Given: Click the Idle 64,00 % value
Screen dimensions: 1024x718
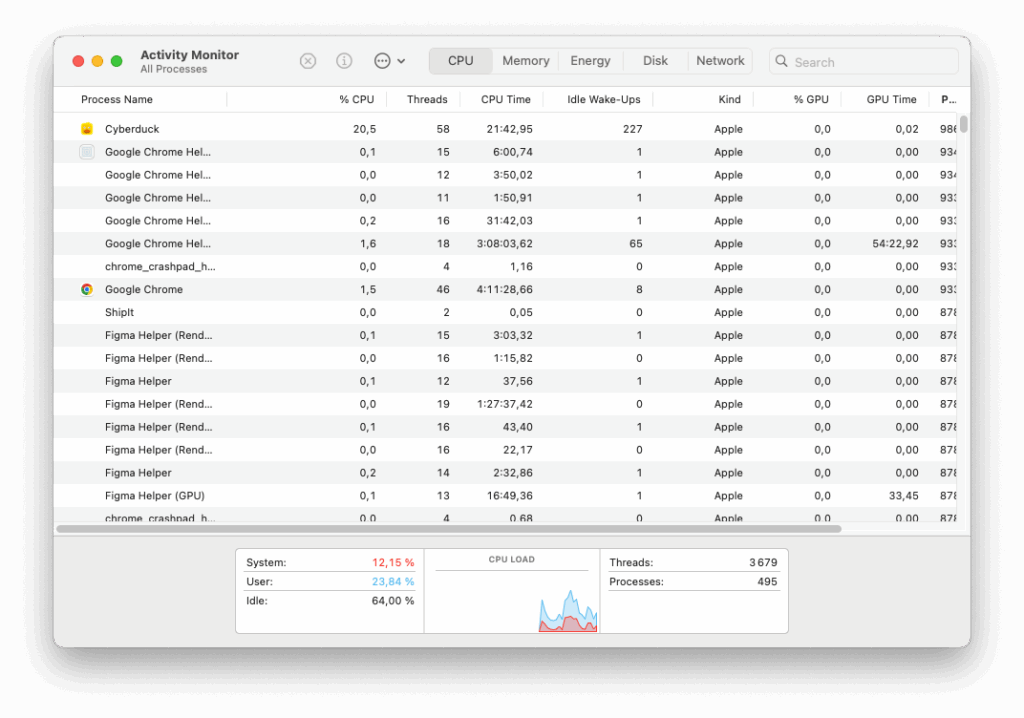Looking at the screenshot, I should tap(393, 600).
